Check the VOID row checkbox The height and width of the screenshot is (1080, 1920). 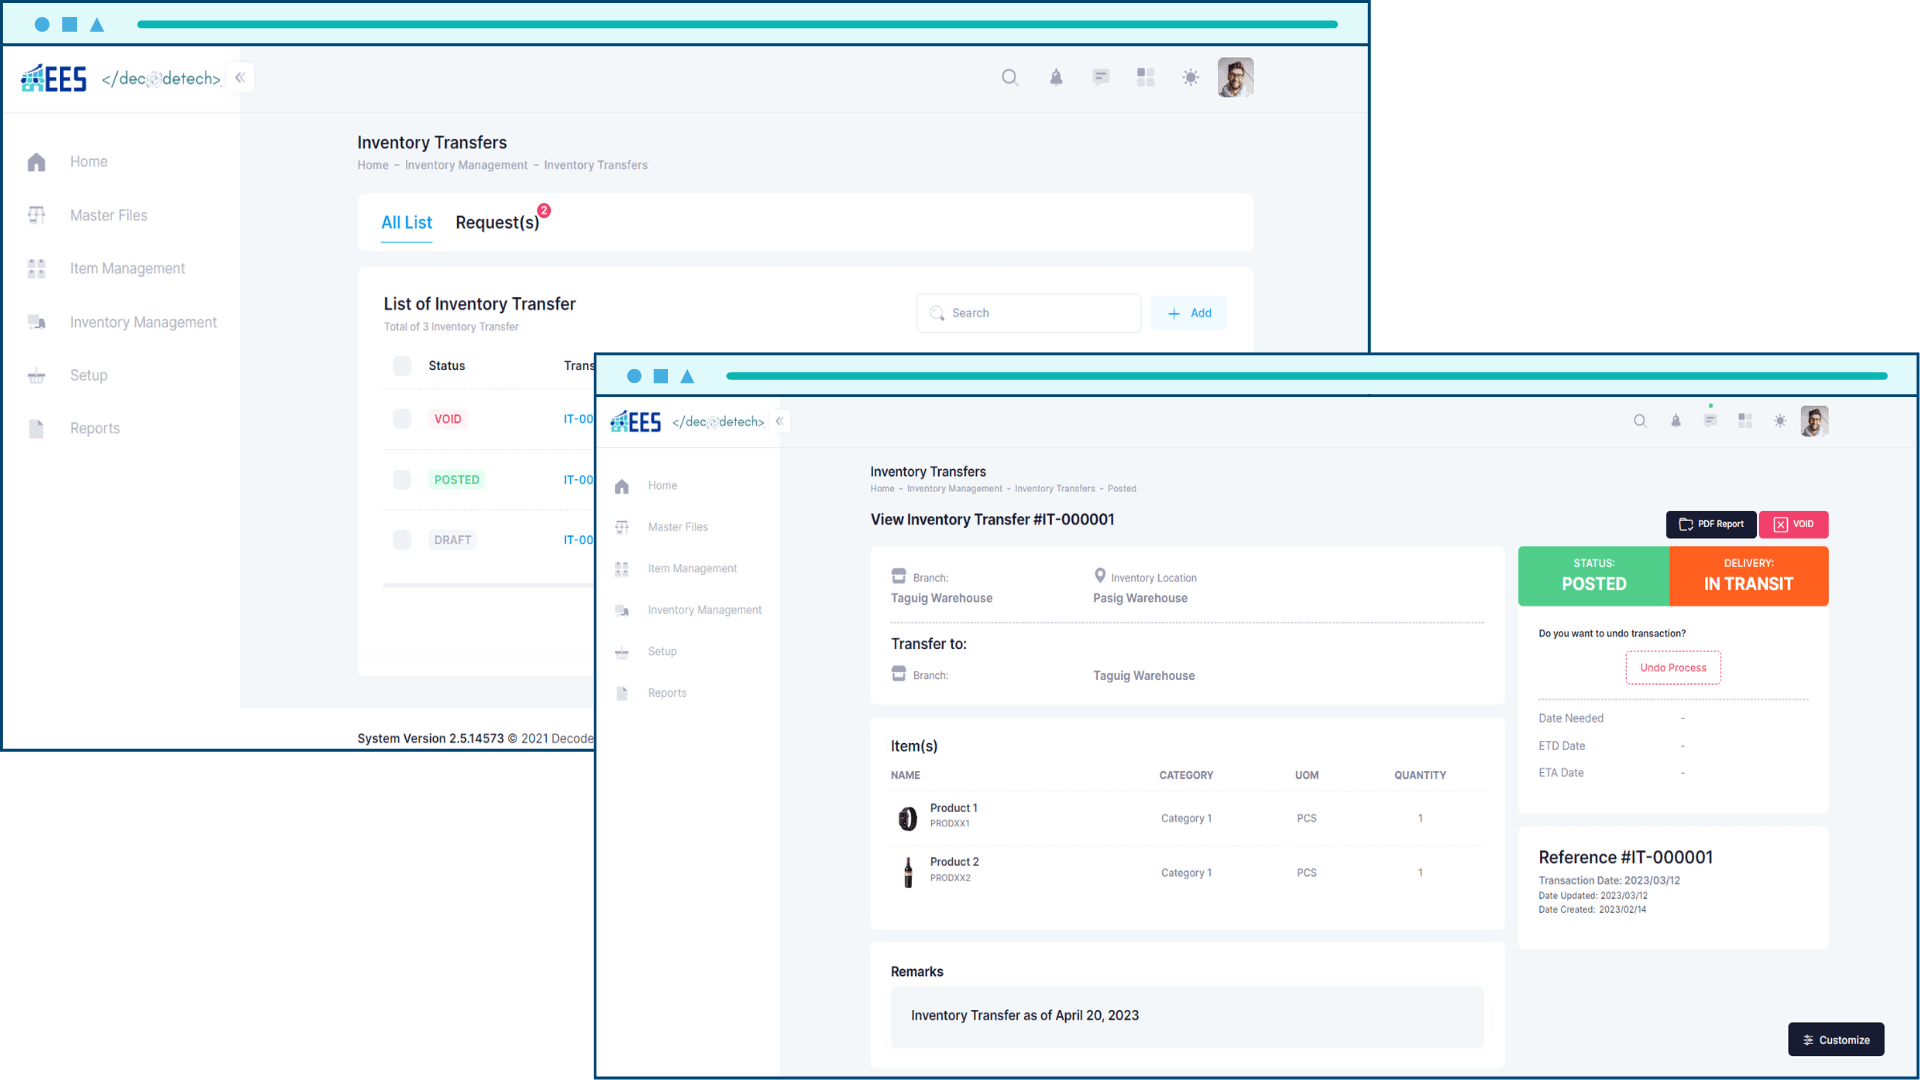pyautogui.click(x=402, y=419)
